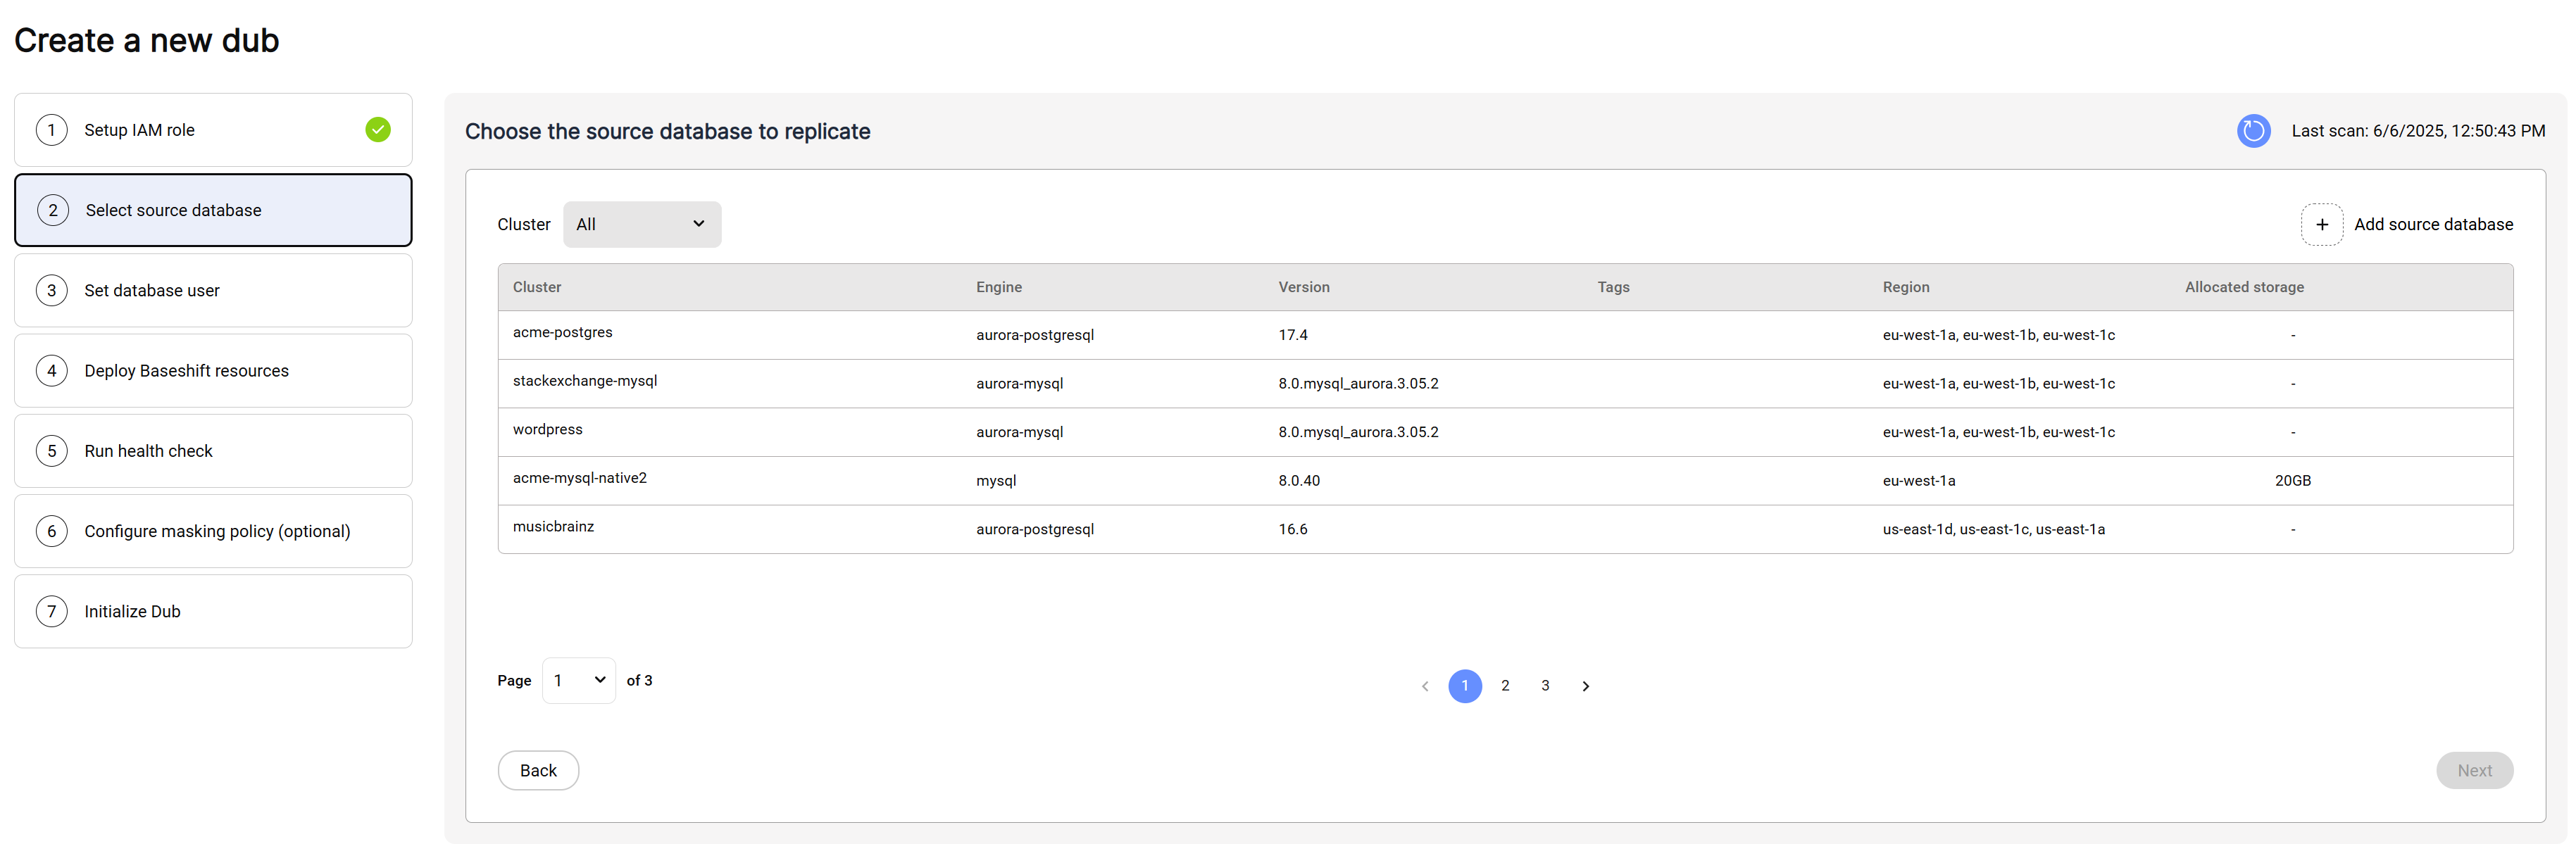Jump to pagination page 2
The height and width of the screenshot is (863, 2576).
point(1505,686)
